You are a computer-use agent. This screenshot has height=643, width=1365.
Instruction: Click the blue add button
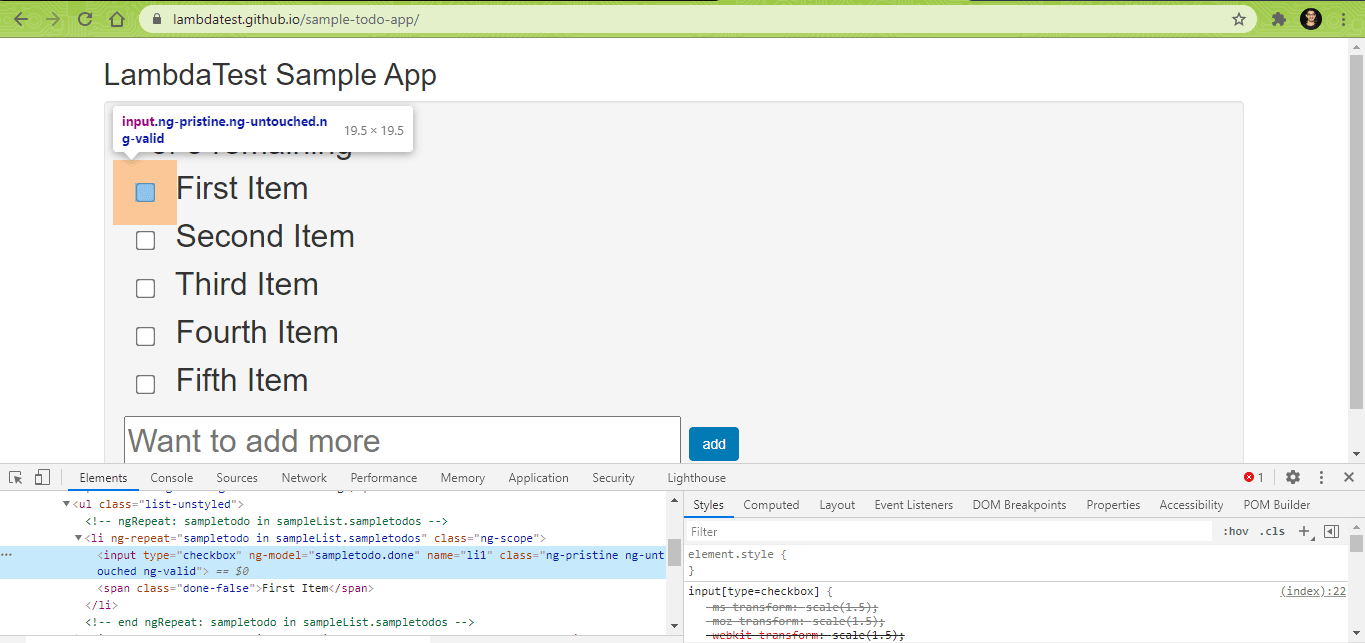pos(713,444)
